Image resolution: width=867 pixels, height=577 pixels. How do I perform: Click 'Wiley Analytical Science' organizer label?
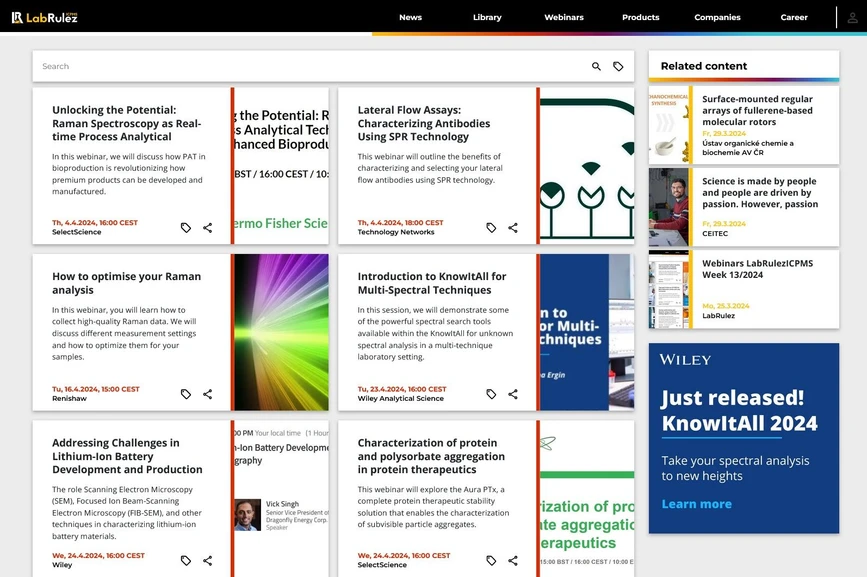click(x=400, y=398)
